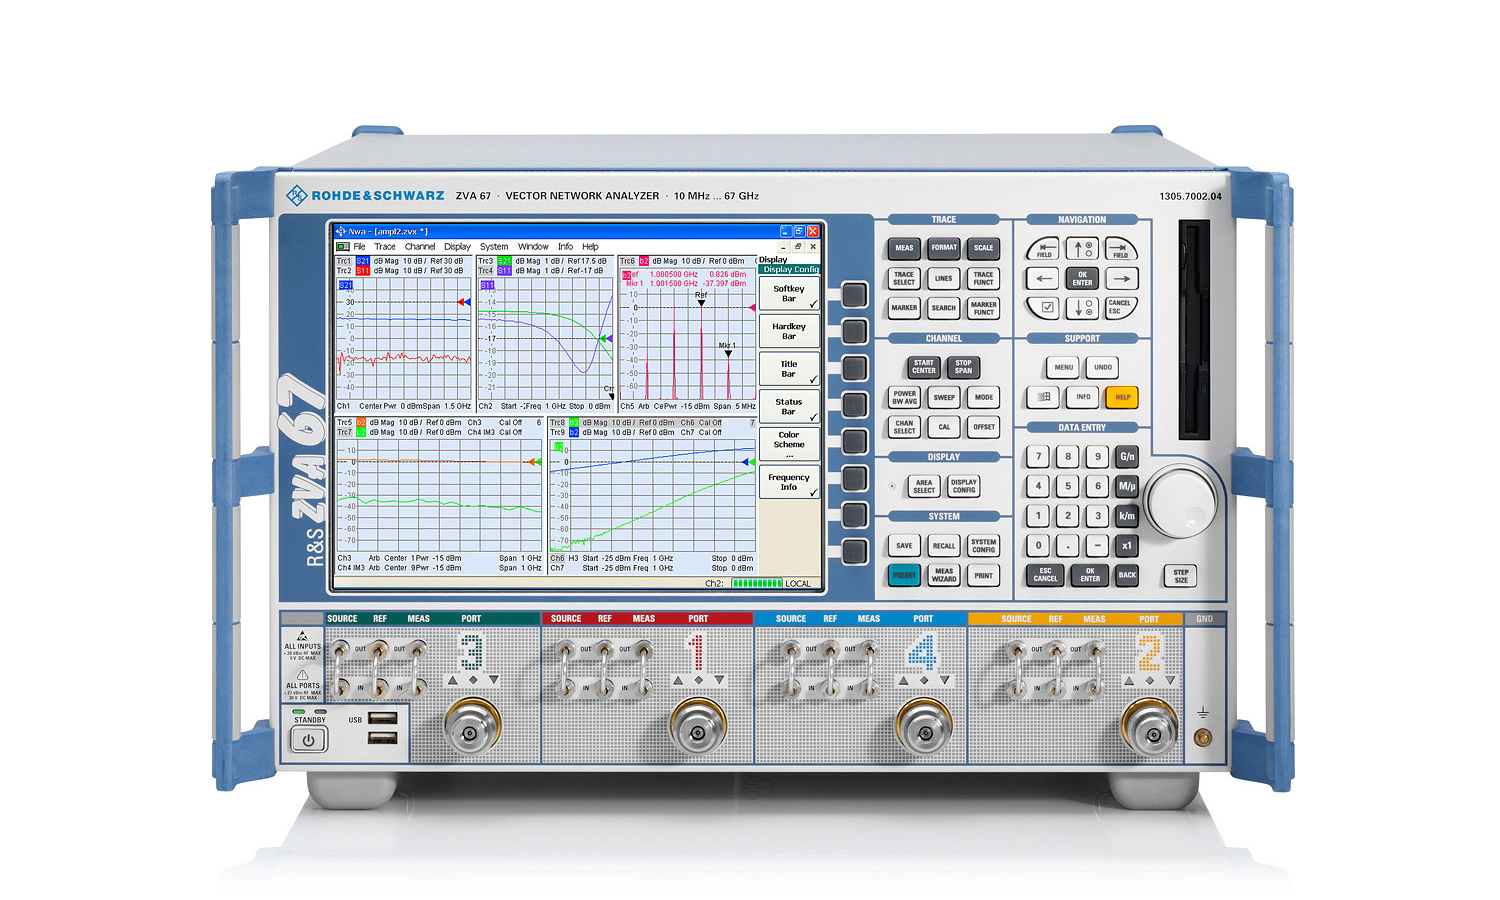Open the Color Scheme submenu softkey
The height and width of the screenshot is (900, 1500).
click(x=789, y=444)
